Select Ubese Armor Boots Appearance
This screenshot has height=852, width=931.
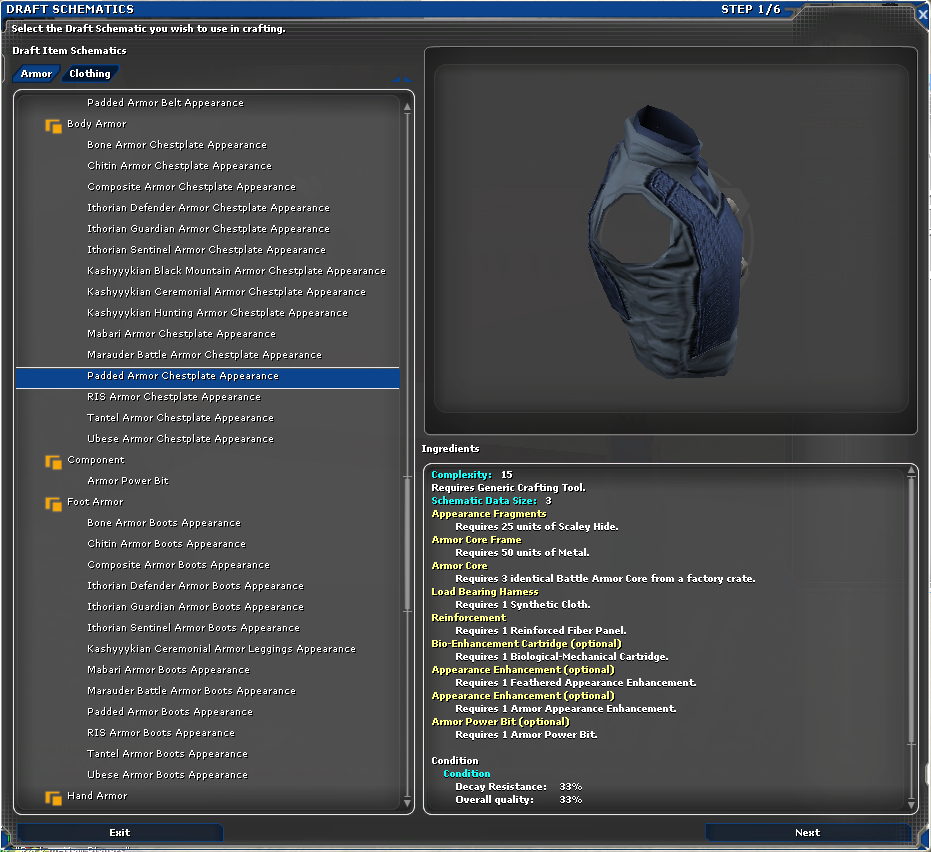coord(167,775)
